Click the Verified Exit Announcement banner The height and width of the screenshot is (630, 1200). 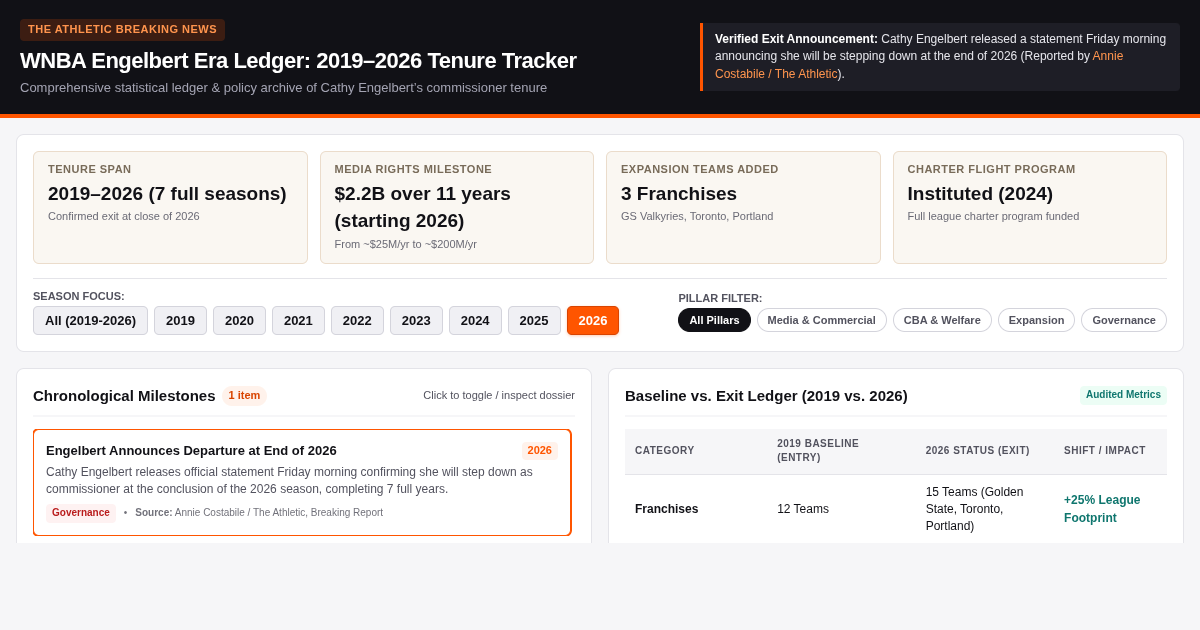click(x=940, y=57)
